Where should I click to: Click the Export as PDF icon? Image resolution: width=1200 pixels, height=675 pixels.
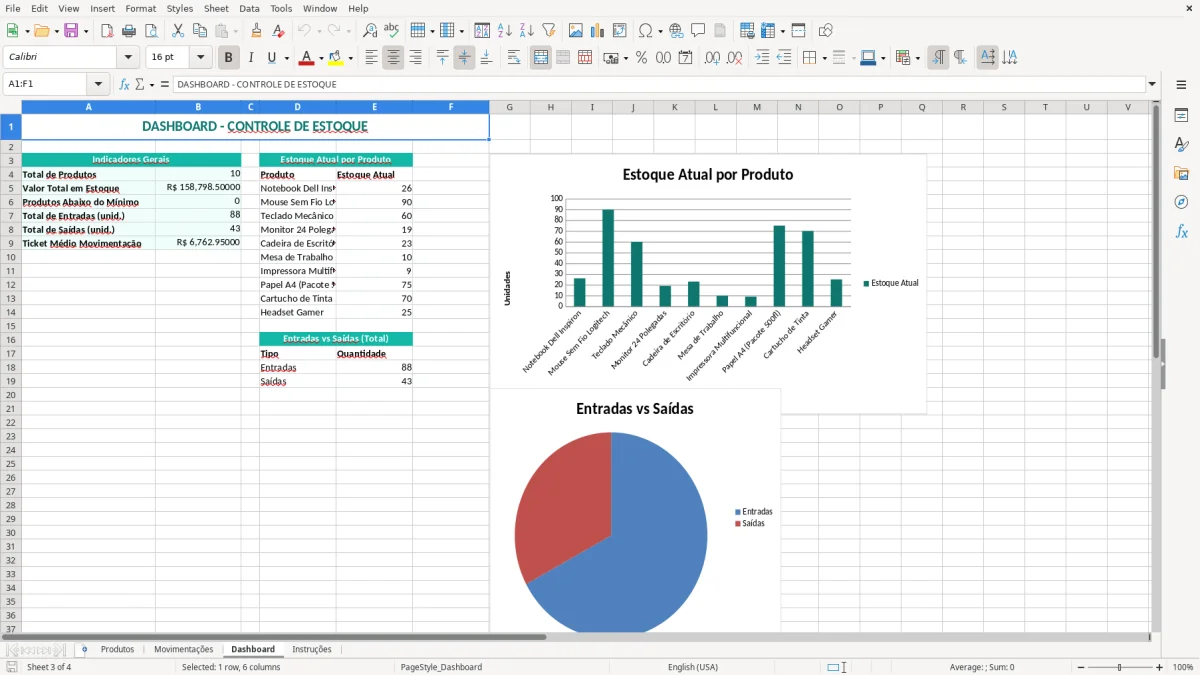tap(107, 30)
